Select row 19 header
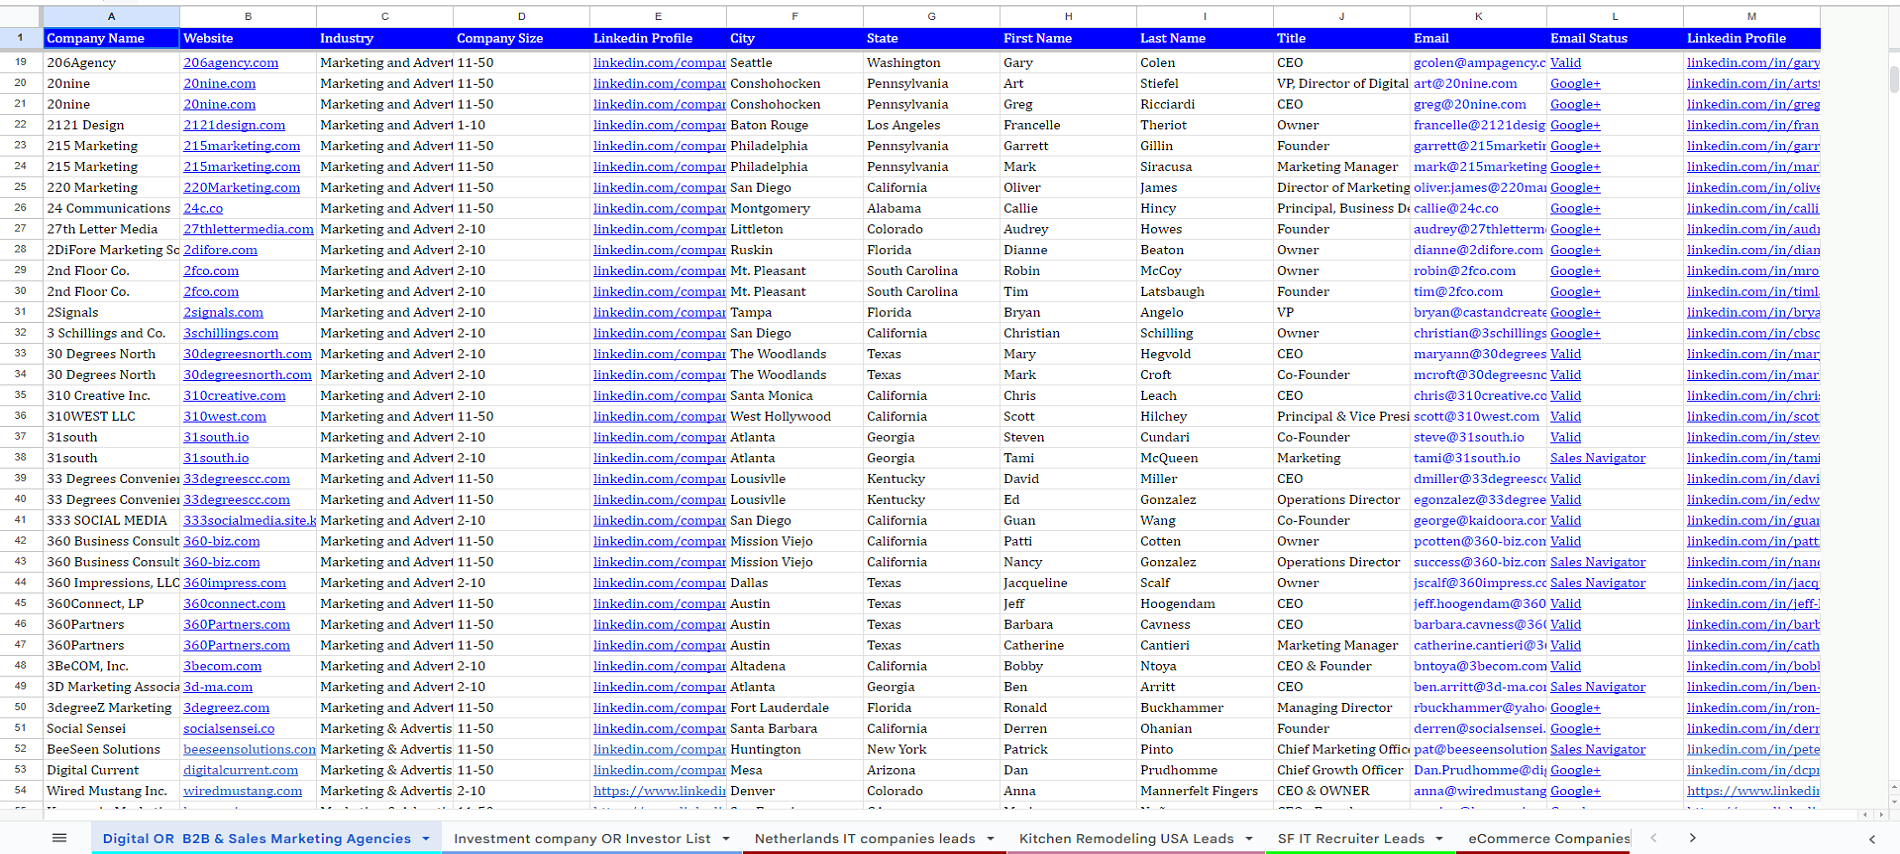The image size is (1900, 854). [20, 62]
